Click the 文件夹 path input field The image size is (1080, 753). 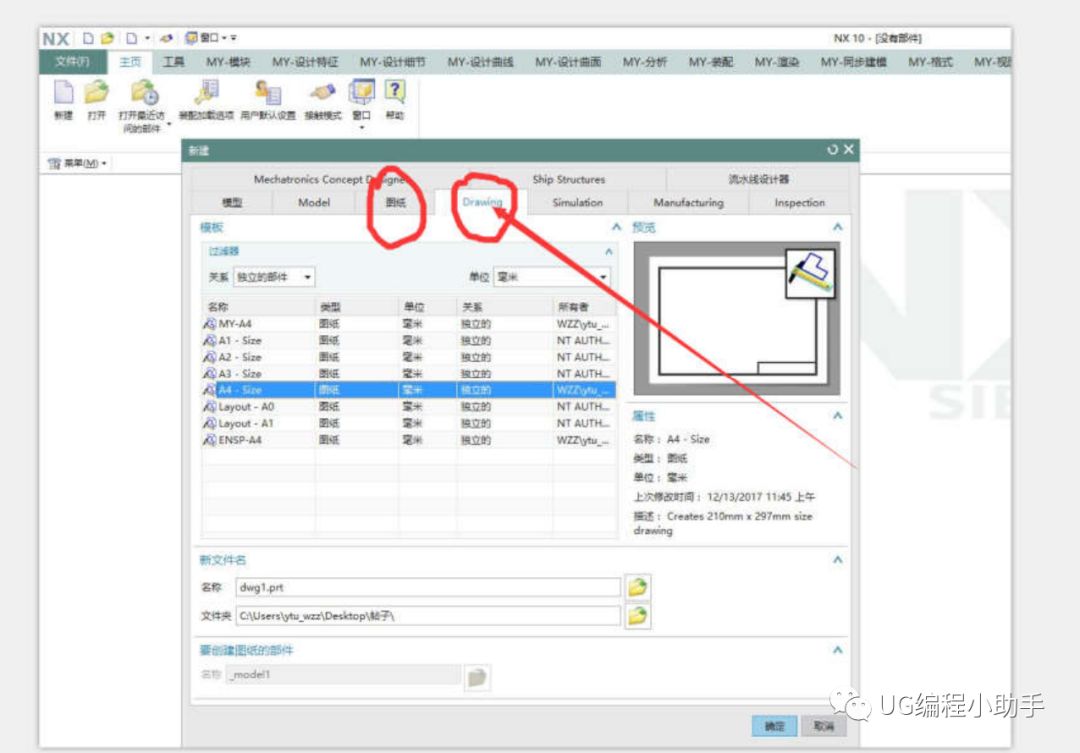tap(428, 616)
